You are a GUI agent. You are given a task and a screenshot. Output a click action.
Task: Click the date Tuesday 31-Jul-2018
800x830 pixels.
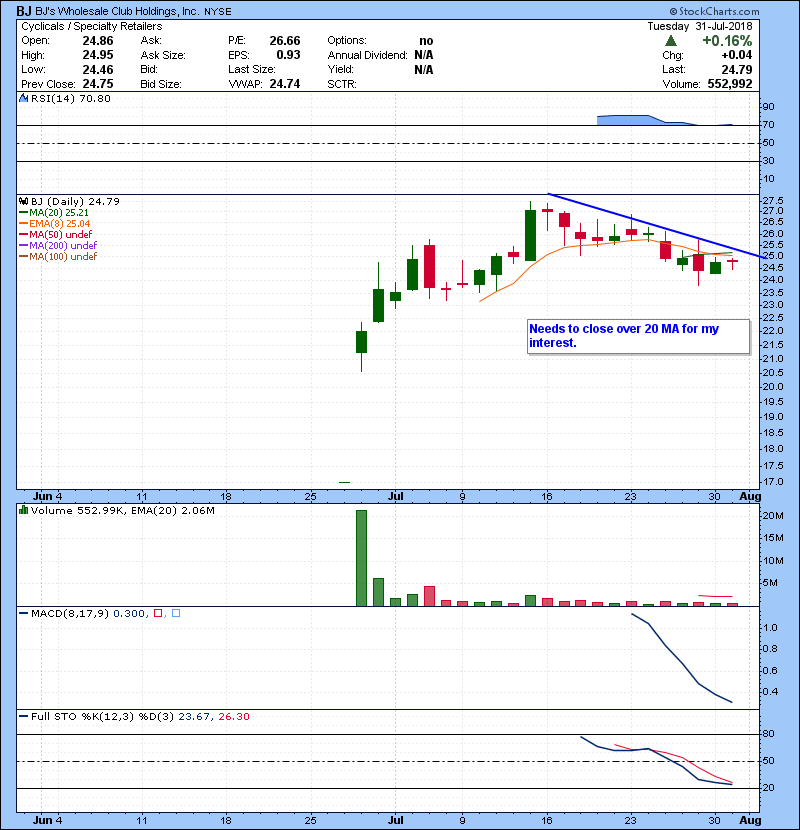pyautogui.click(x=700, y=26)
